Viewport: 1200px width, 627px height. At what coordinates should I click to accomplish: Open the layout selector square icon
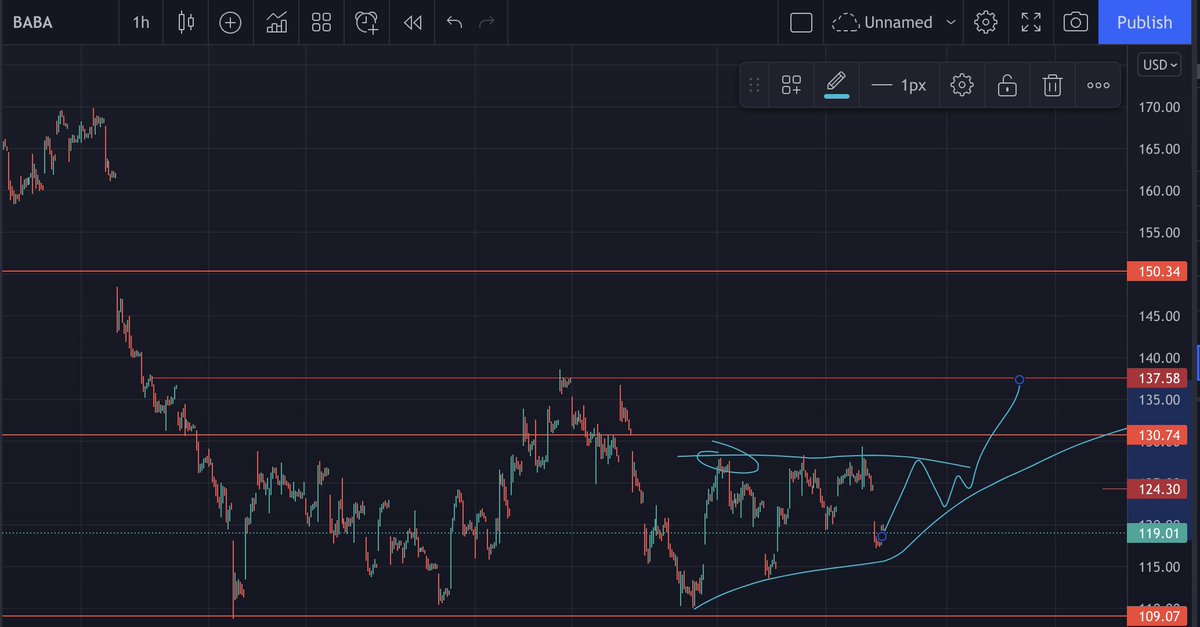(x=801, y=22)
